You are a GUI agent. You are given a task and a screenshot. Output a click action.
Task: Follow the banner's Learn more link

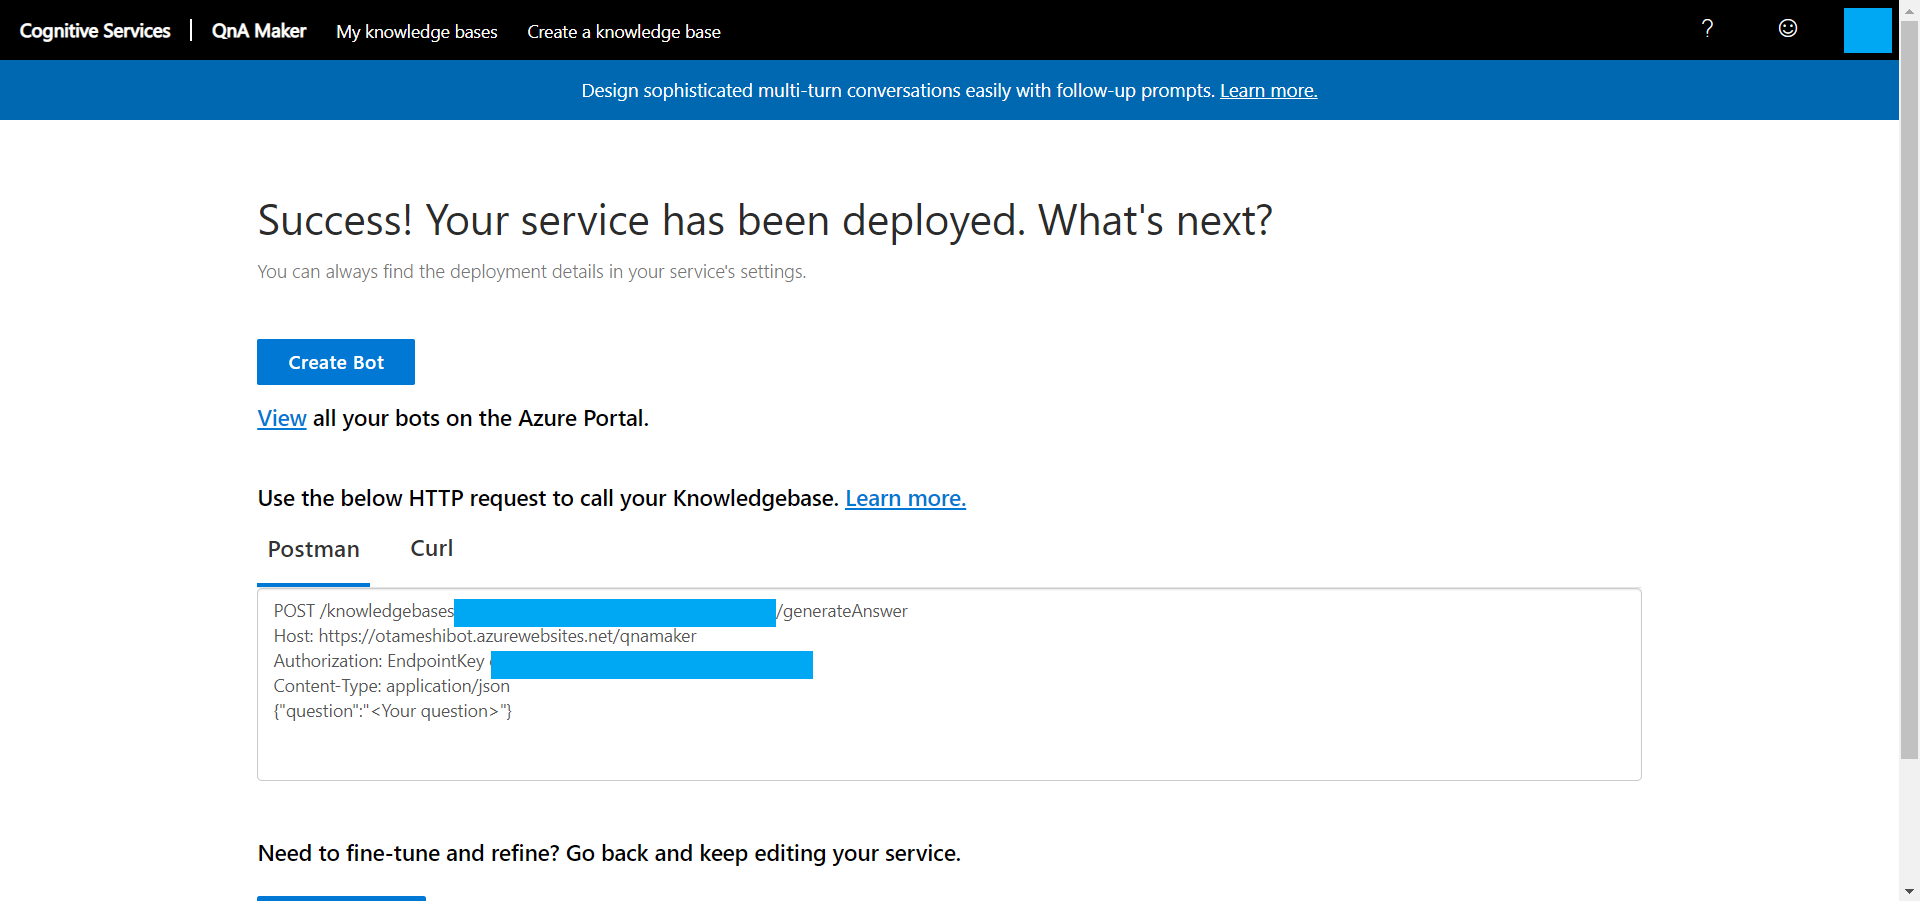(x=1268, y=91)
